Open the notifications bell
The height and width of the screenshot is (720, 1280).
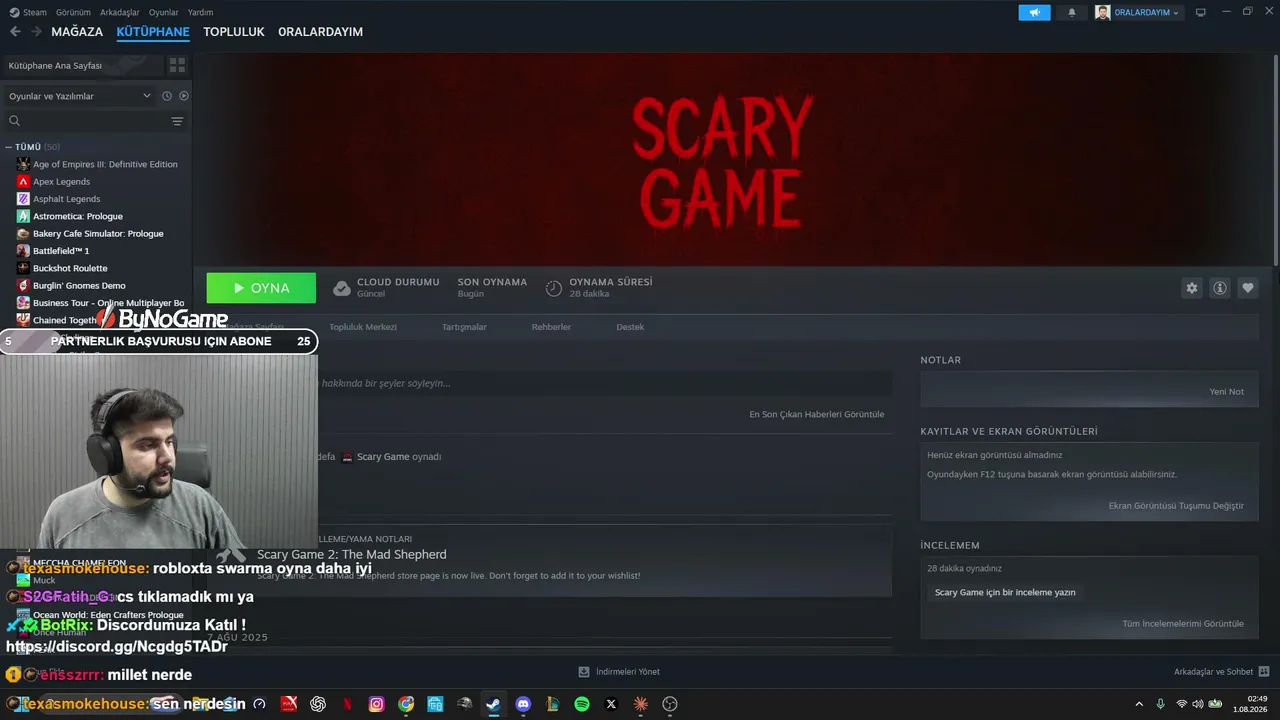(x=1072, y=12)
